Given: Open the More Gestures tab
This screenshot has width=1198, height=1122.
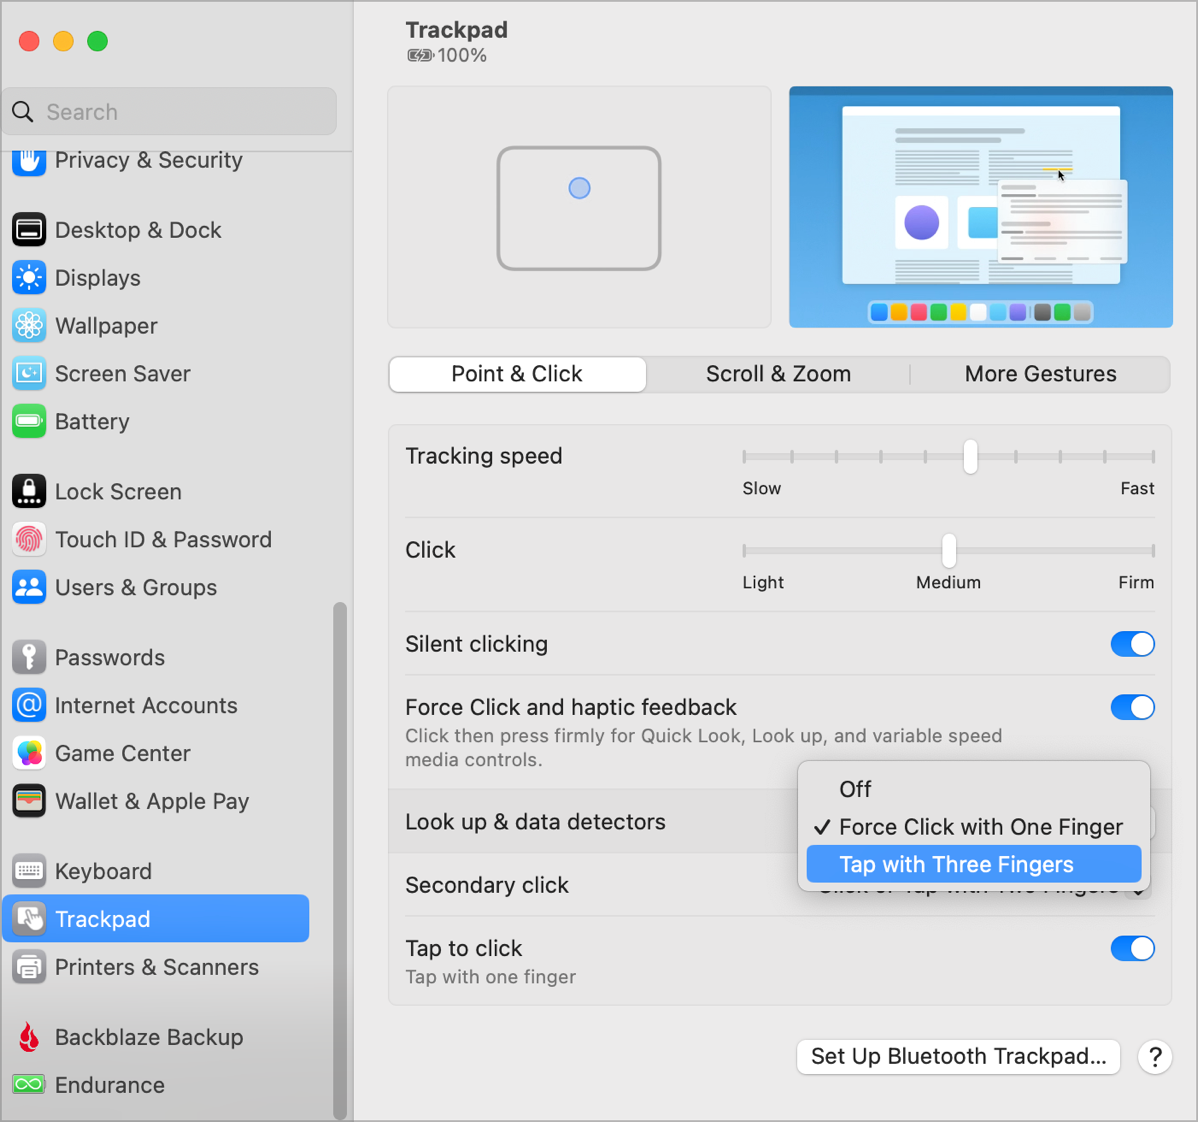Looking at the screenshot, I should point(1040,374).
